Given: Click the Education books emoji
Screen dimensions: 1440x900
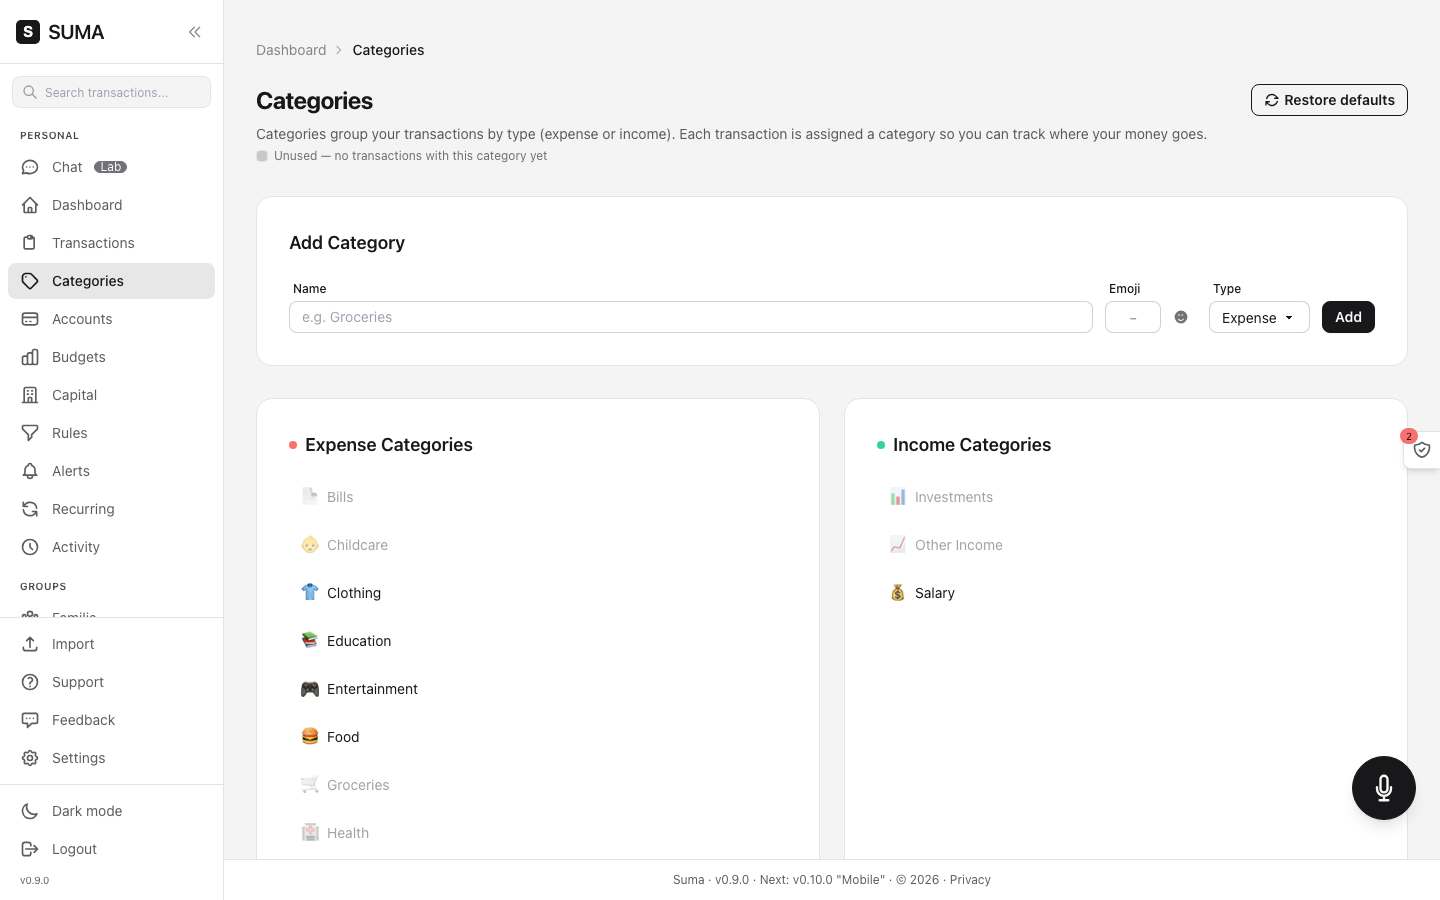Looking at the screenshot, I should coord(310,640).
